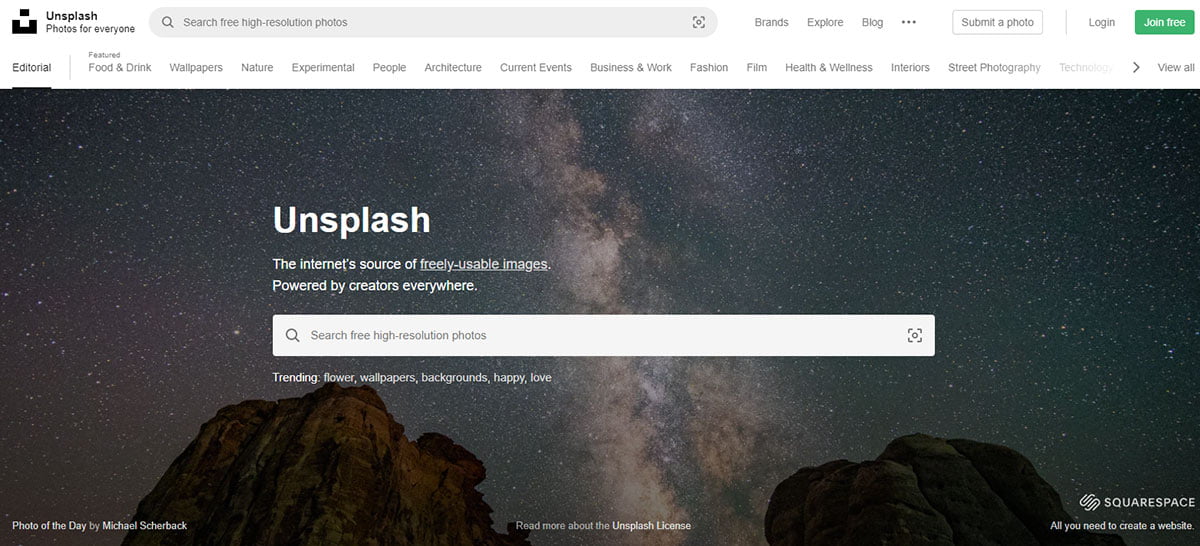Click the Unsplash Photos for everyone title

coord(90,22)
